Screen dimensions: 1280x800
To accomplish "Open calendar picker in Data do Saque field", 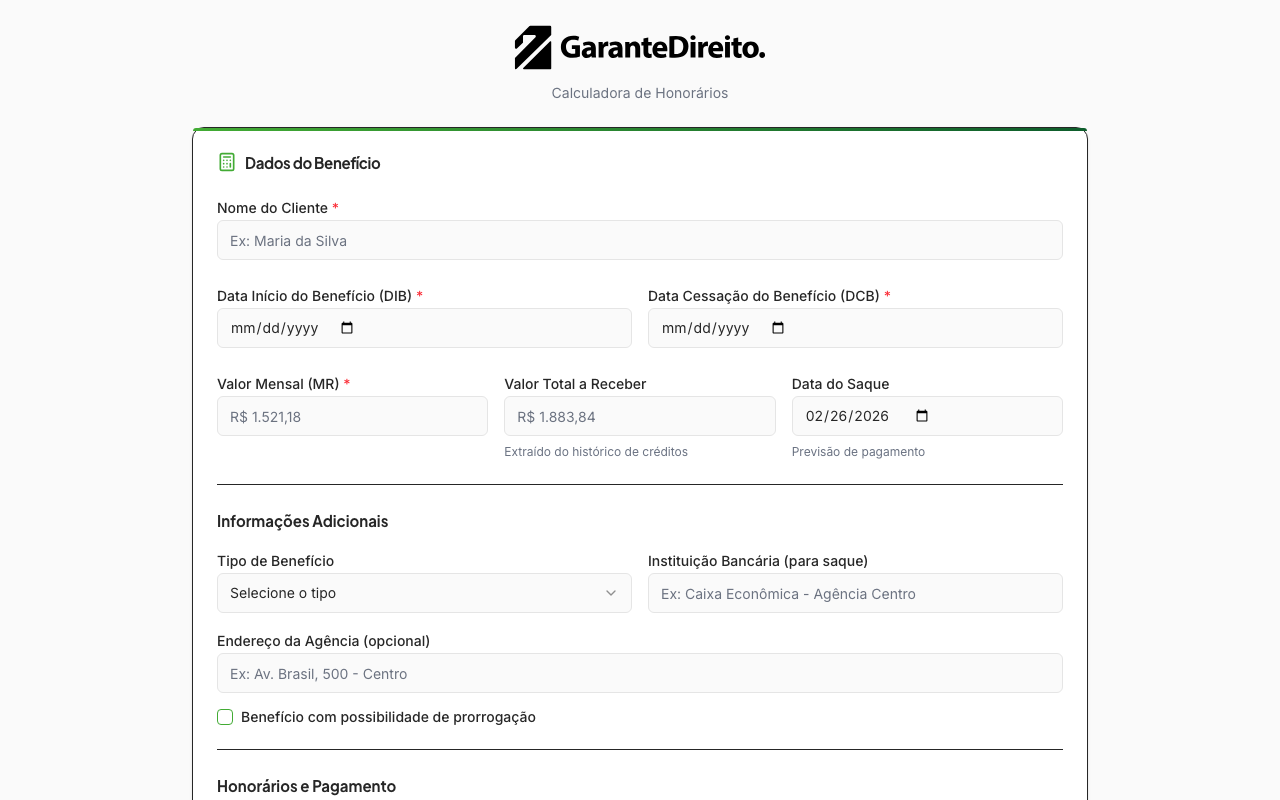I will click(x=922, y=416).
